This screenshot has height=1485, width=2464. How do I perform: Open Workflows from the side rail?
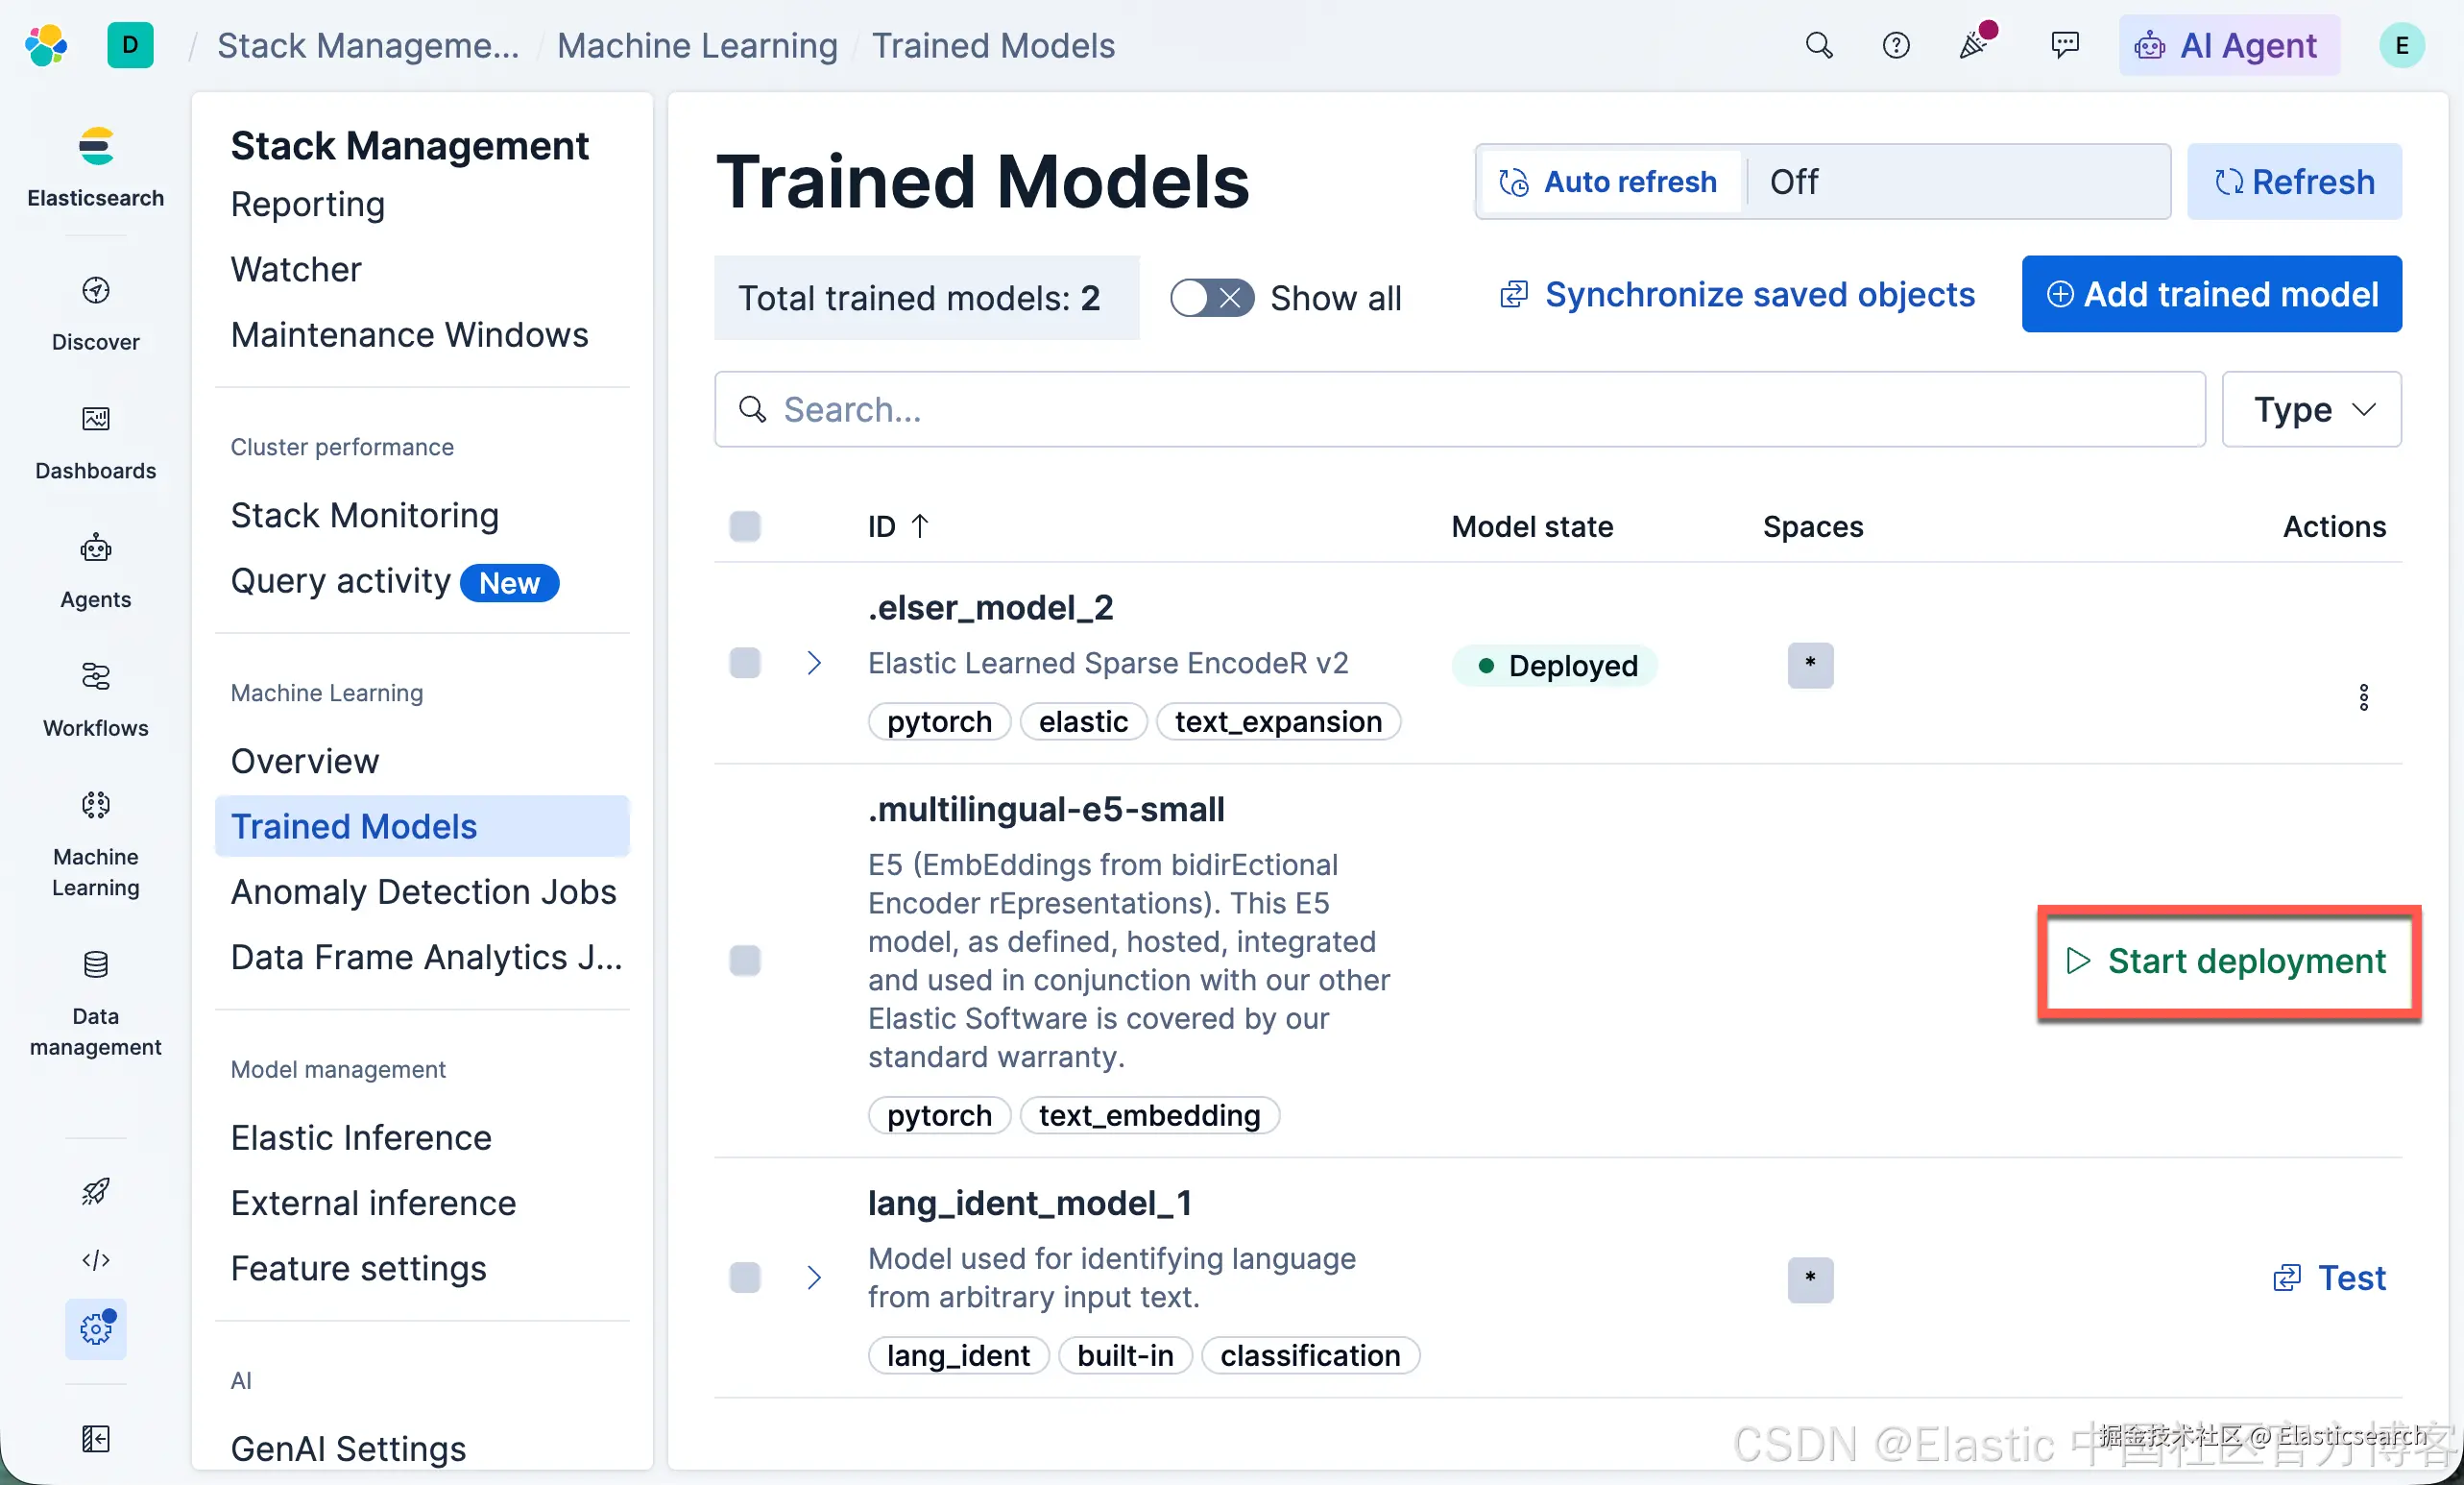tap(96, 699)
